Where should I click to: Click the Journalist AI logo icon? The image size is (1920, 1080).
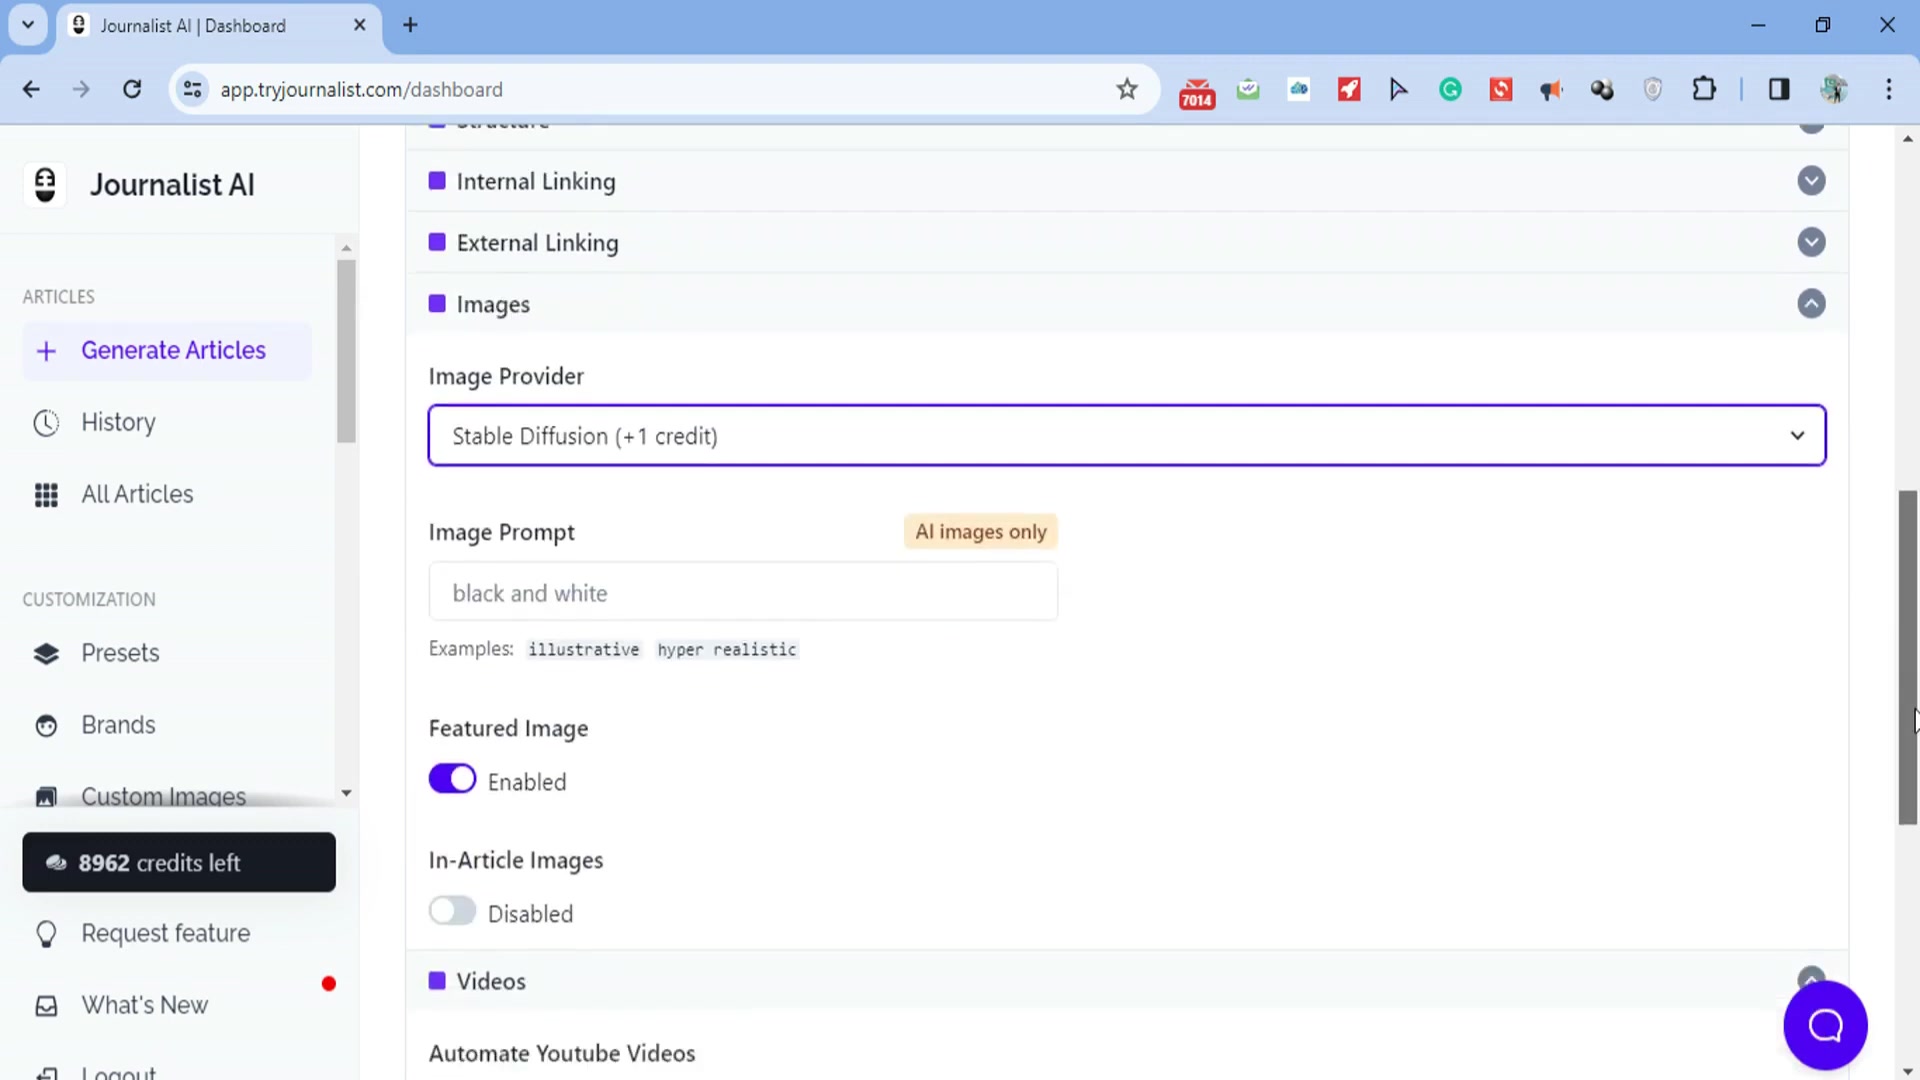pyautogui.click(x=45, y=184)
